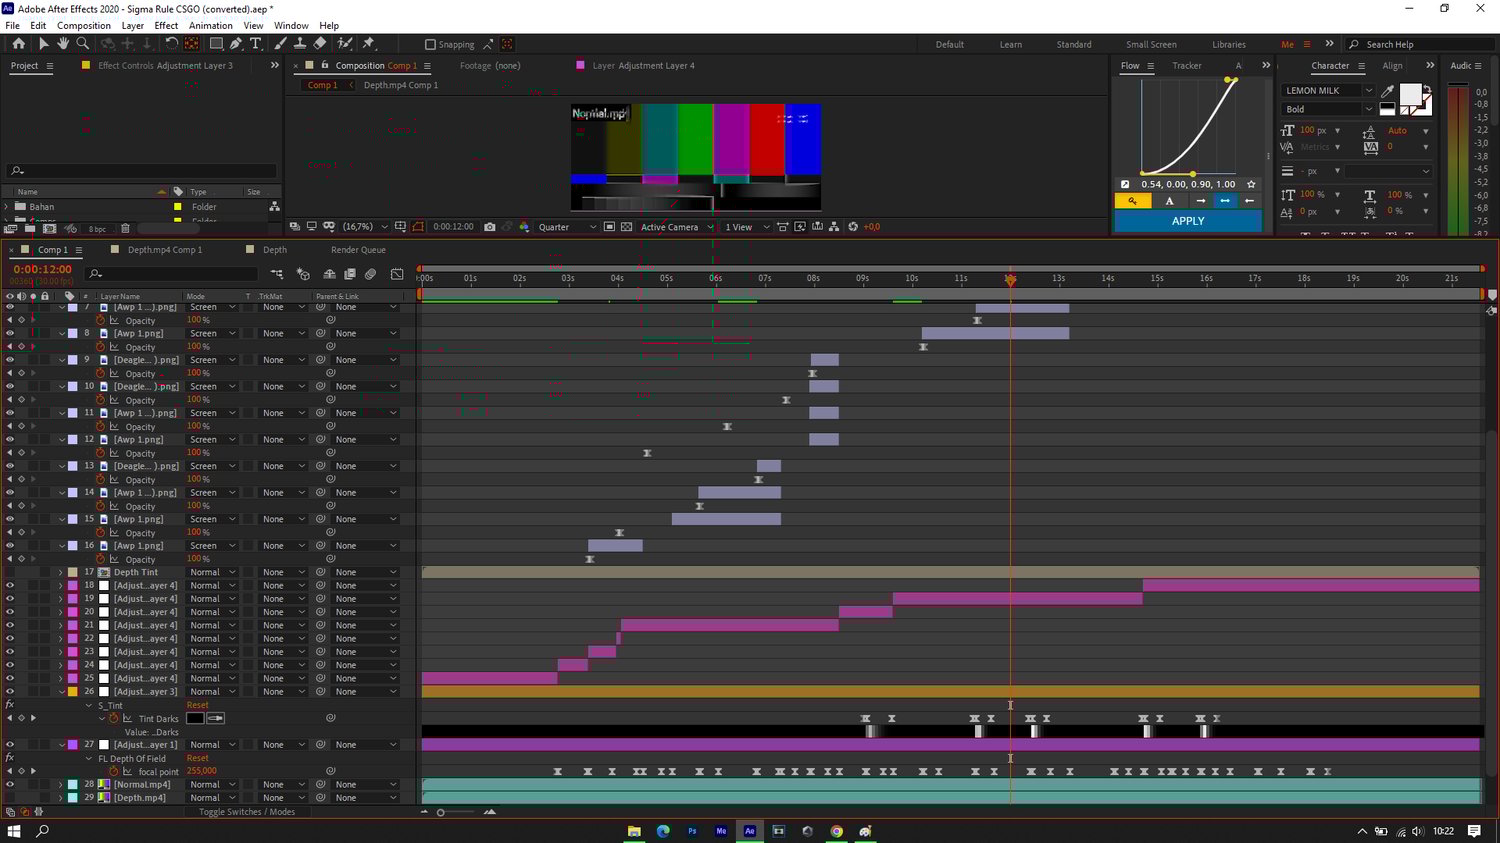The image size is (1500, 843).
Task: Open the LEMON MILK font dropdown
Action: click(1328, 91)
